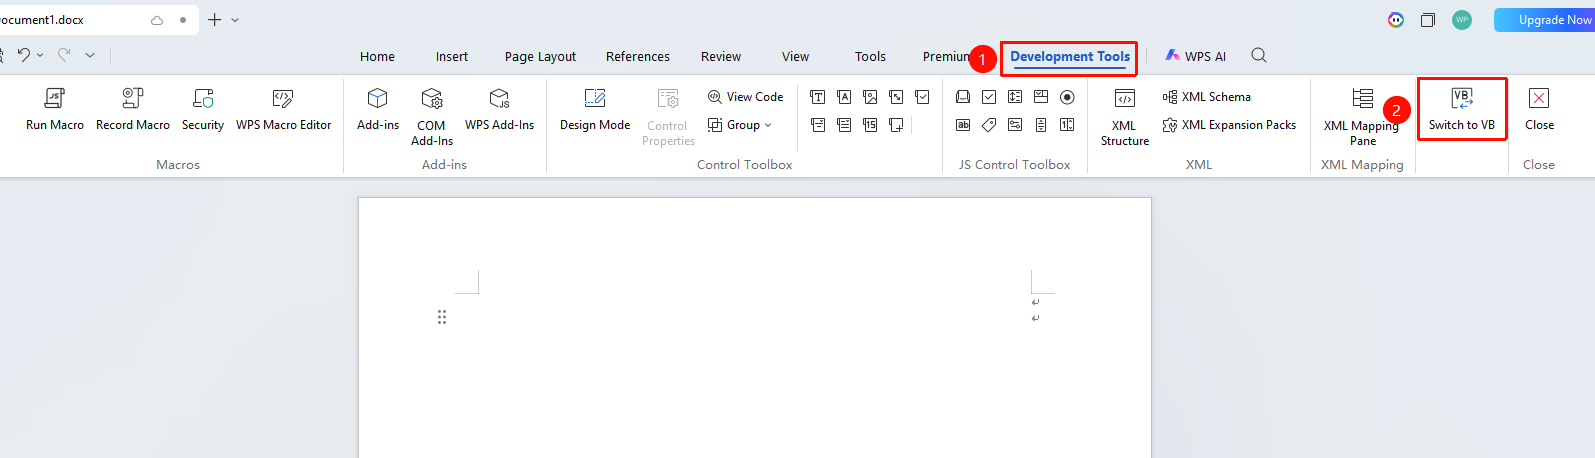Click the Upgrade Now button

pos(1545,20)
